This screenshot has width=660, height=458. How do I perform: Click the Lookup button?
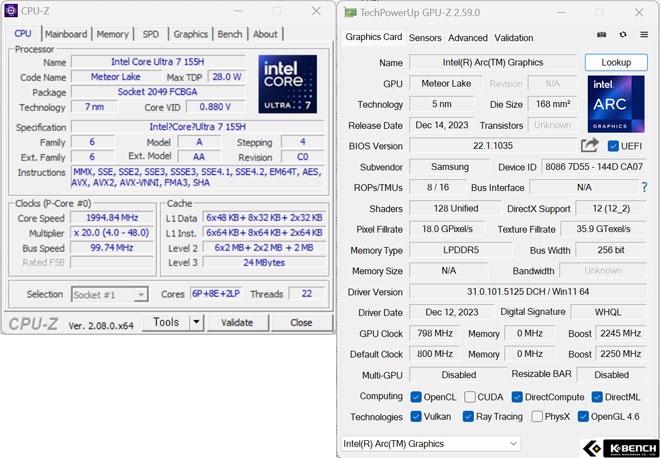[616, 62]
